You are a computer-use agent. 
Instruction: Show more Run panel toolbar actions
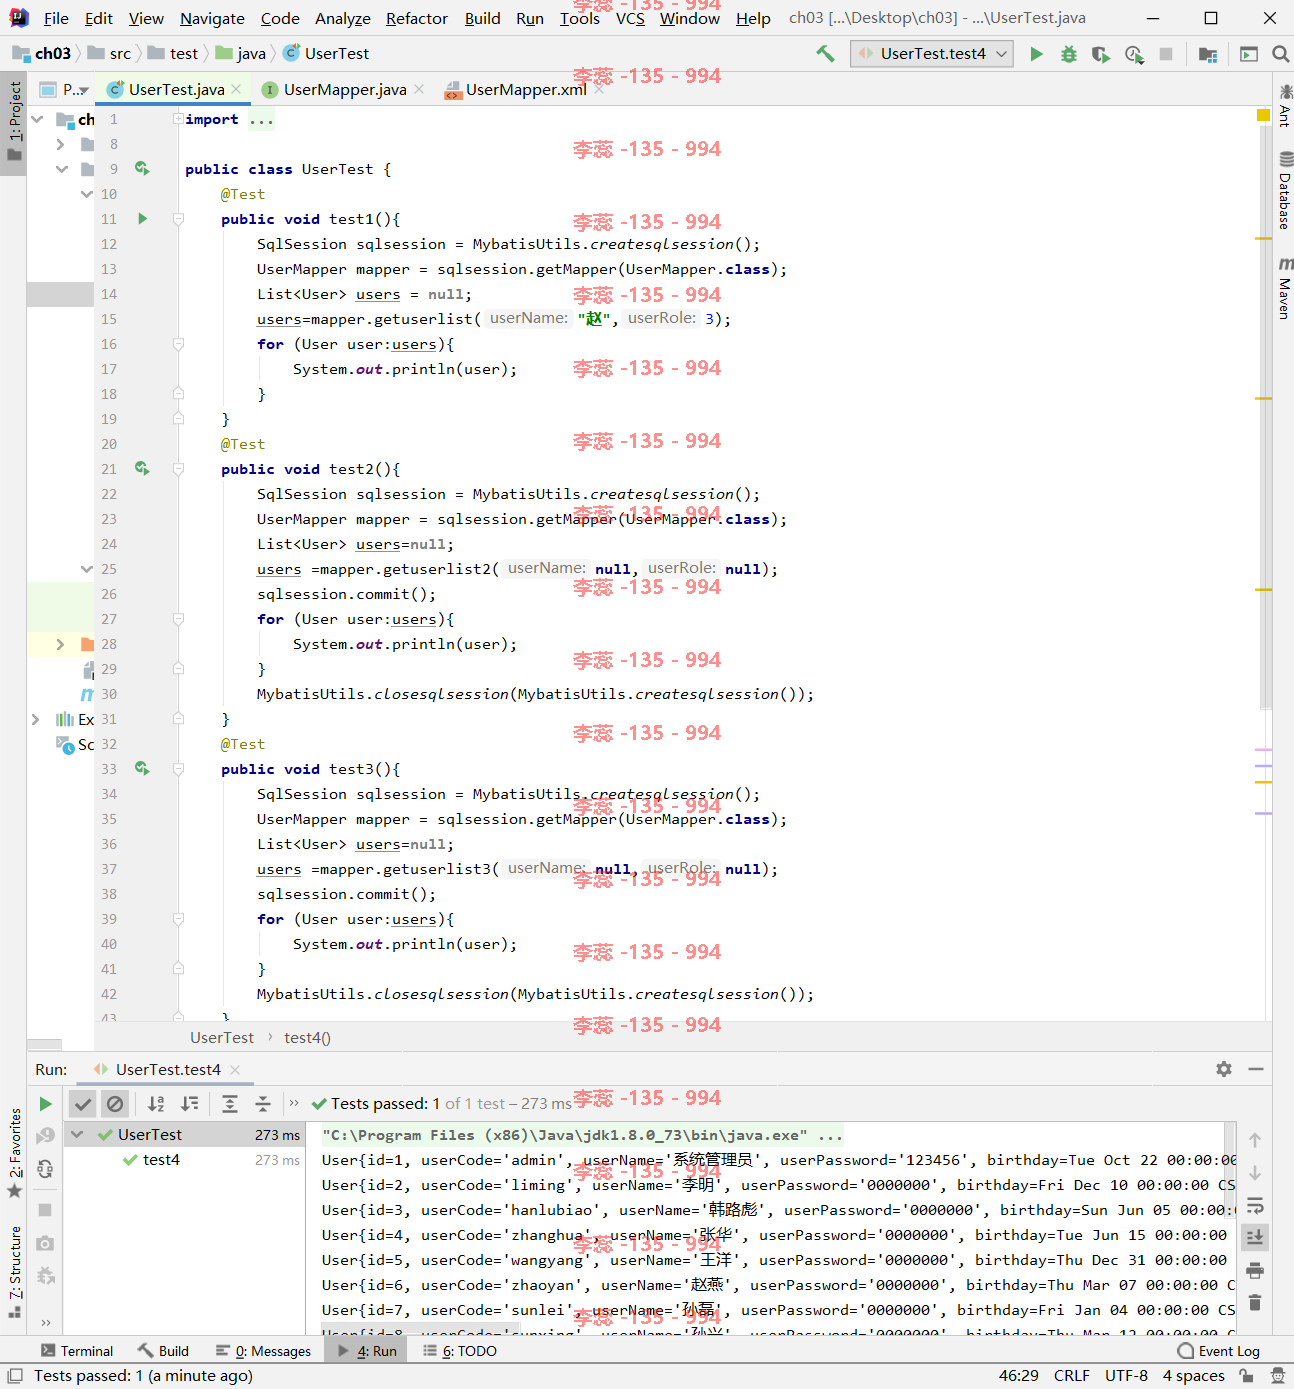[45, 1322]
